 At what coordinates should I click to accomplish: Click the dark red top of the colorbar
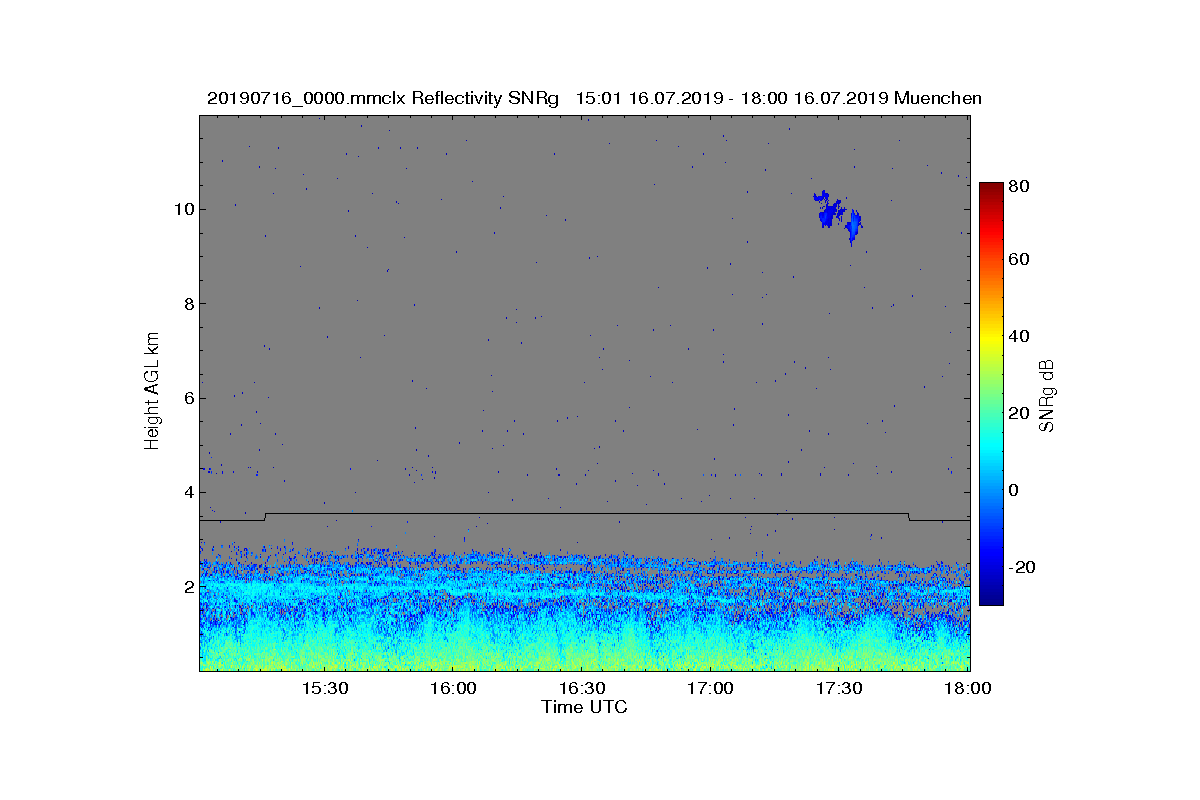[990, 190]
